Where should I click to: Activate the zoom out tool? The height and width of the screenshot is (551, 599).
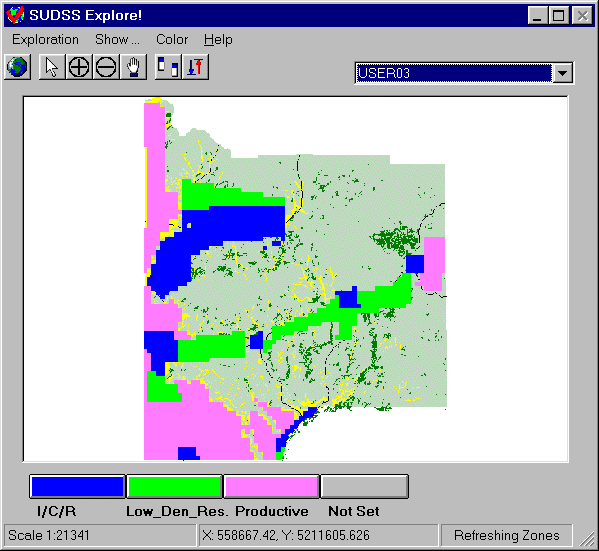point(106,67)
